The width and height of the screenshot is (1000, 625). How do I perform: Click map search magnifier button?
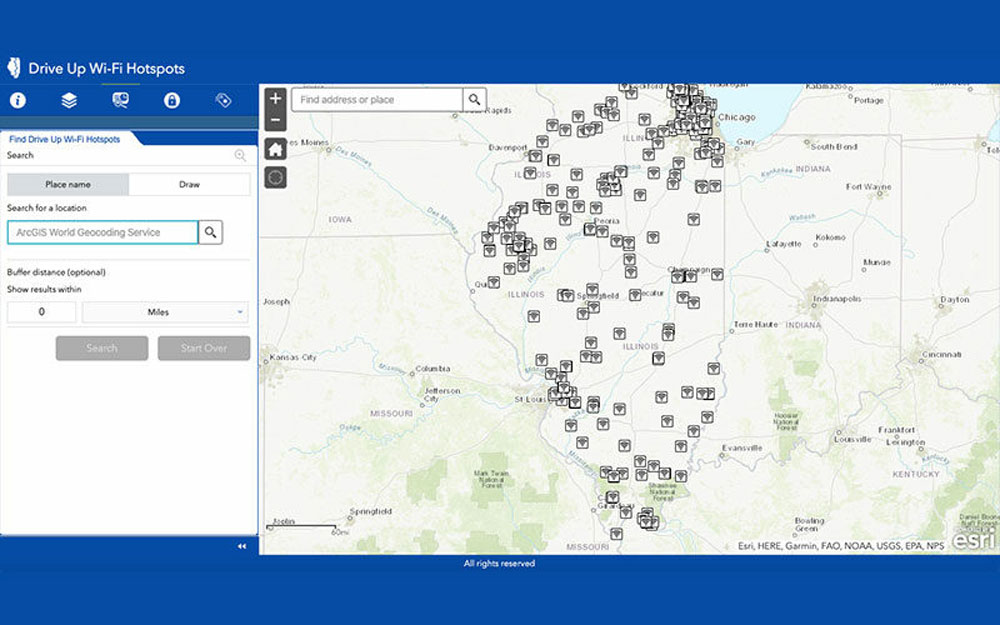point(474,99)
